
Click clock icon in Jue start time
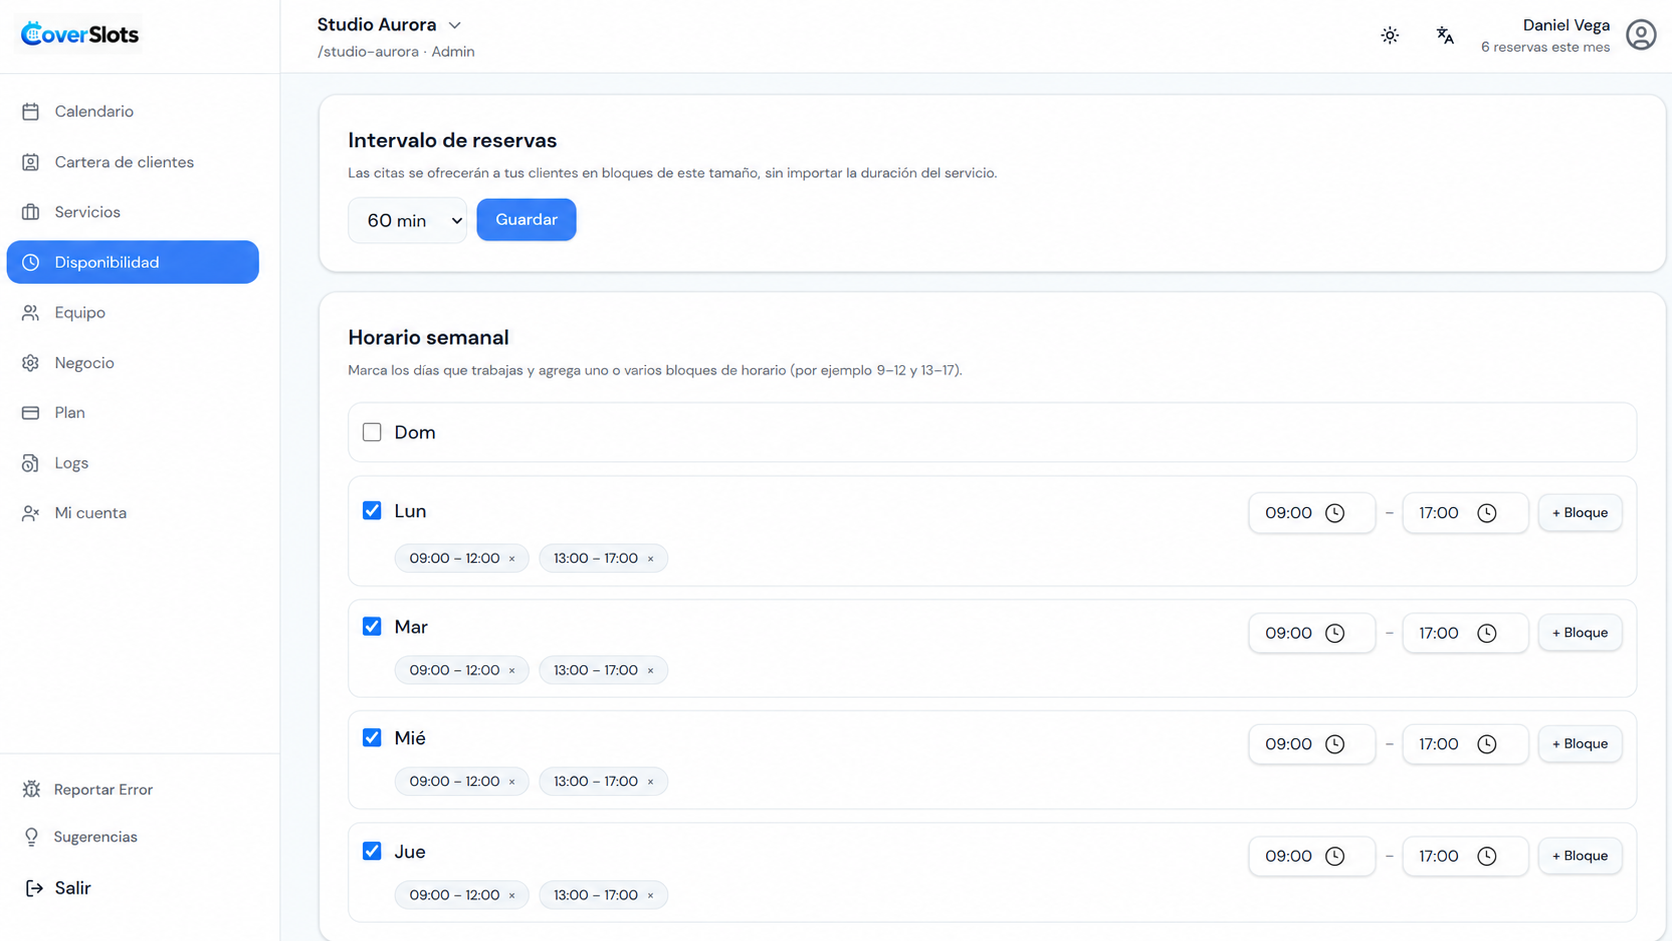[x=1335, y=856]
